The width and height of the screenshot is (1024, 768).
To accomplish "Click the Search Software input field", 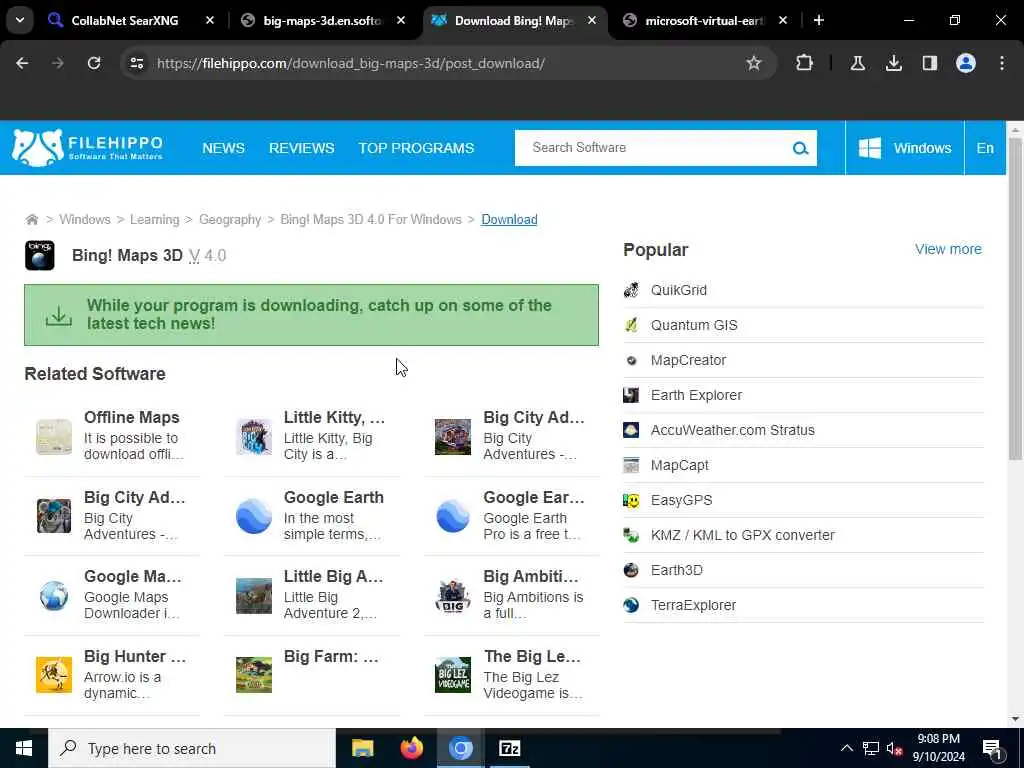I will pyautogui.click(x=653, y=148).
